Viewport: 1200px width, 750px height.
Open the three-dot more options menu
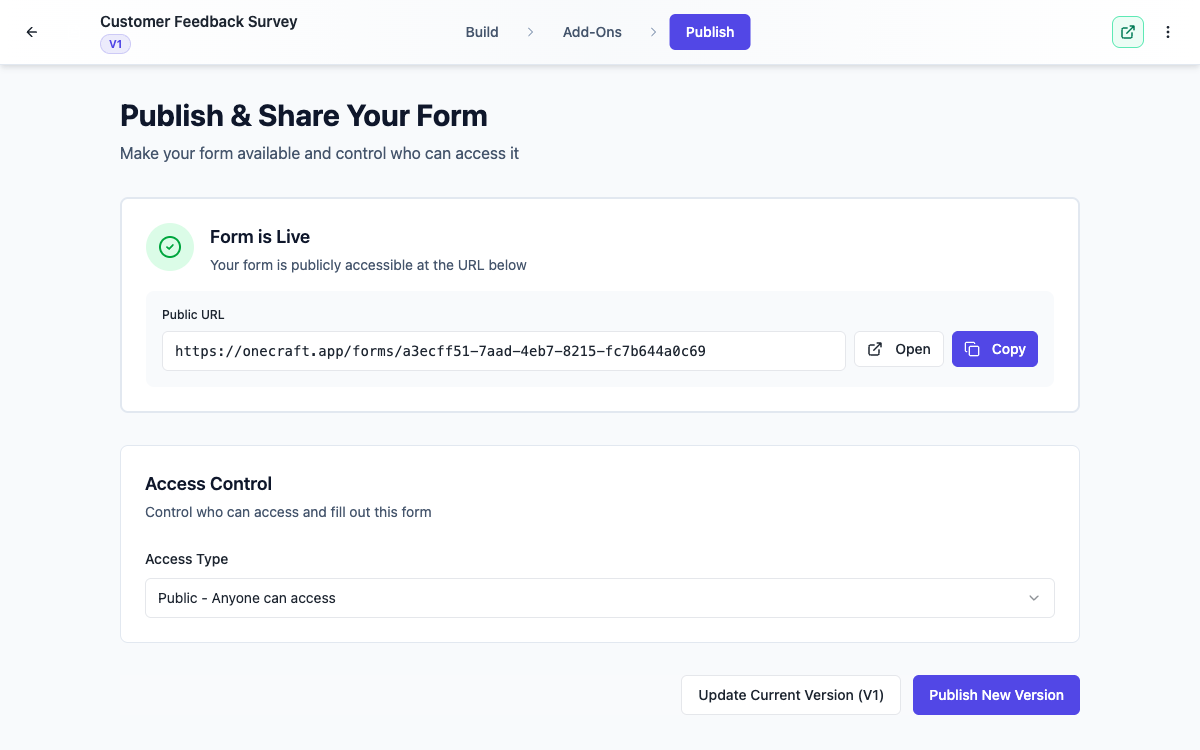point(1168,32)
